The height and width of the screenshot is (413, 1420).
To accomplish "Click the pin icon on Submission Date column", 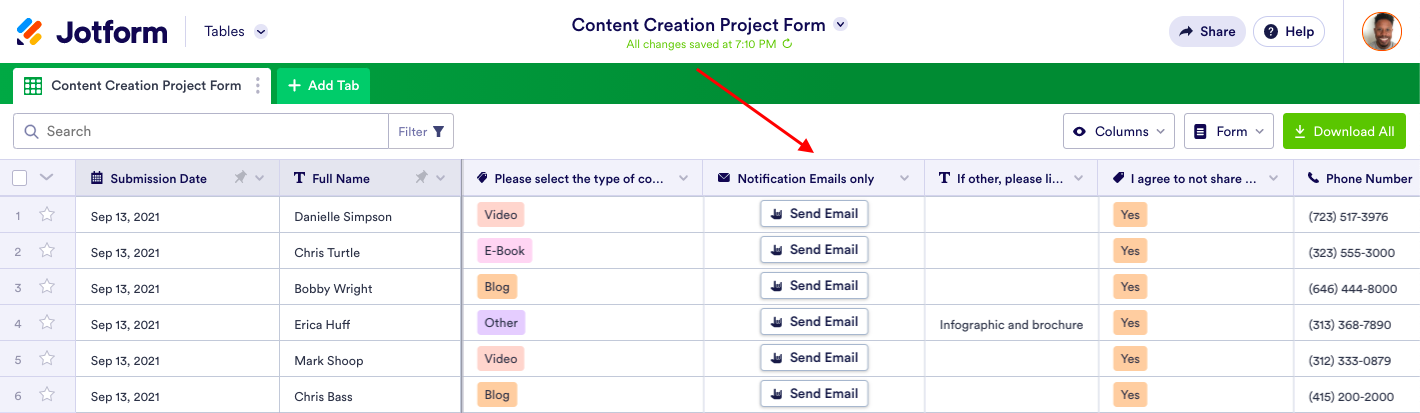I will (240, 178).
